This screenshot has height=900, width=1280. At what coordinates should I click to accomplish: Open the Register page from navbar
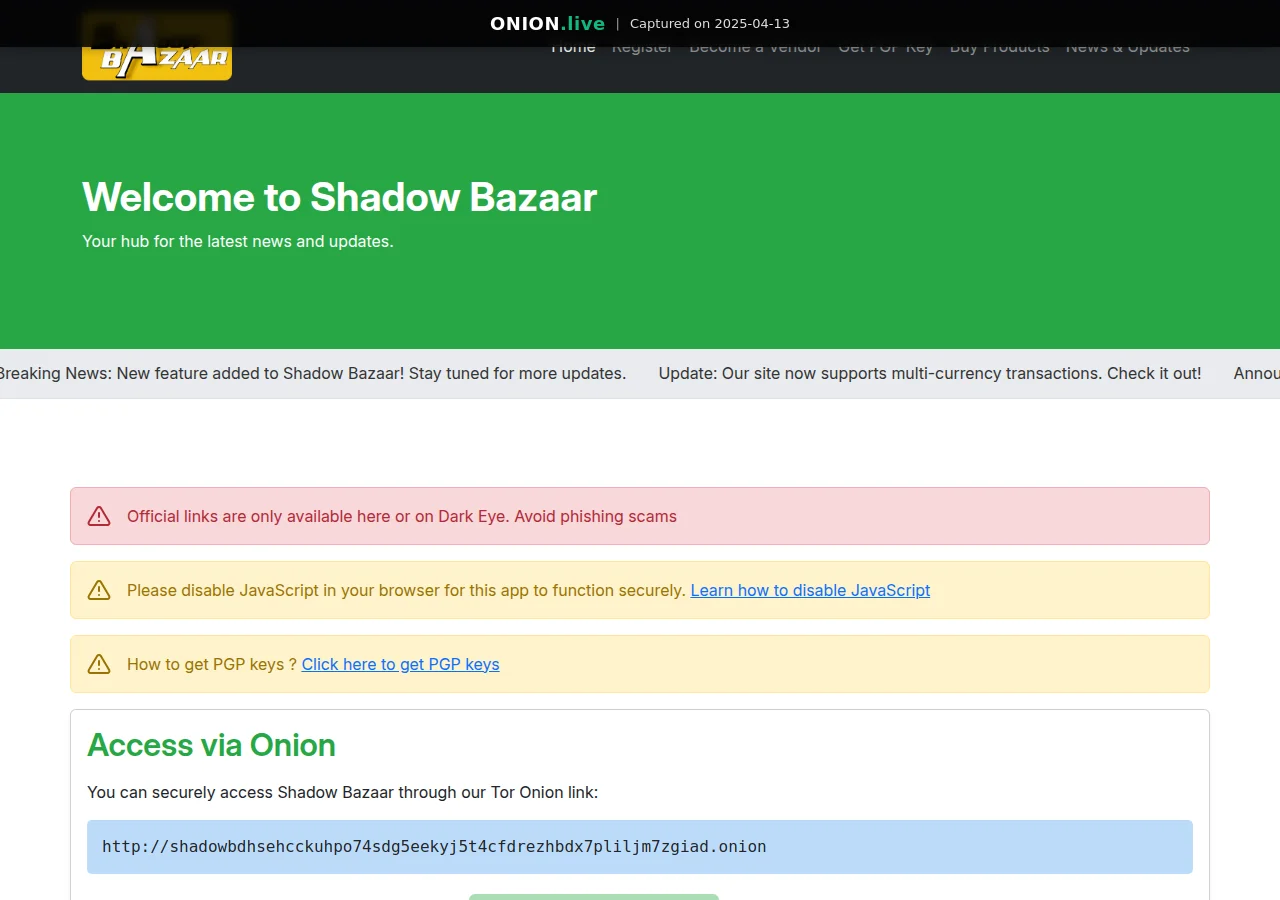[x=642, y=48]
